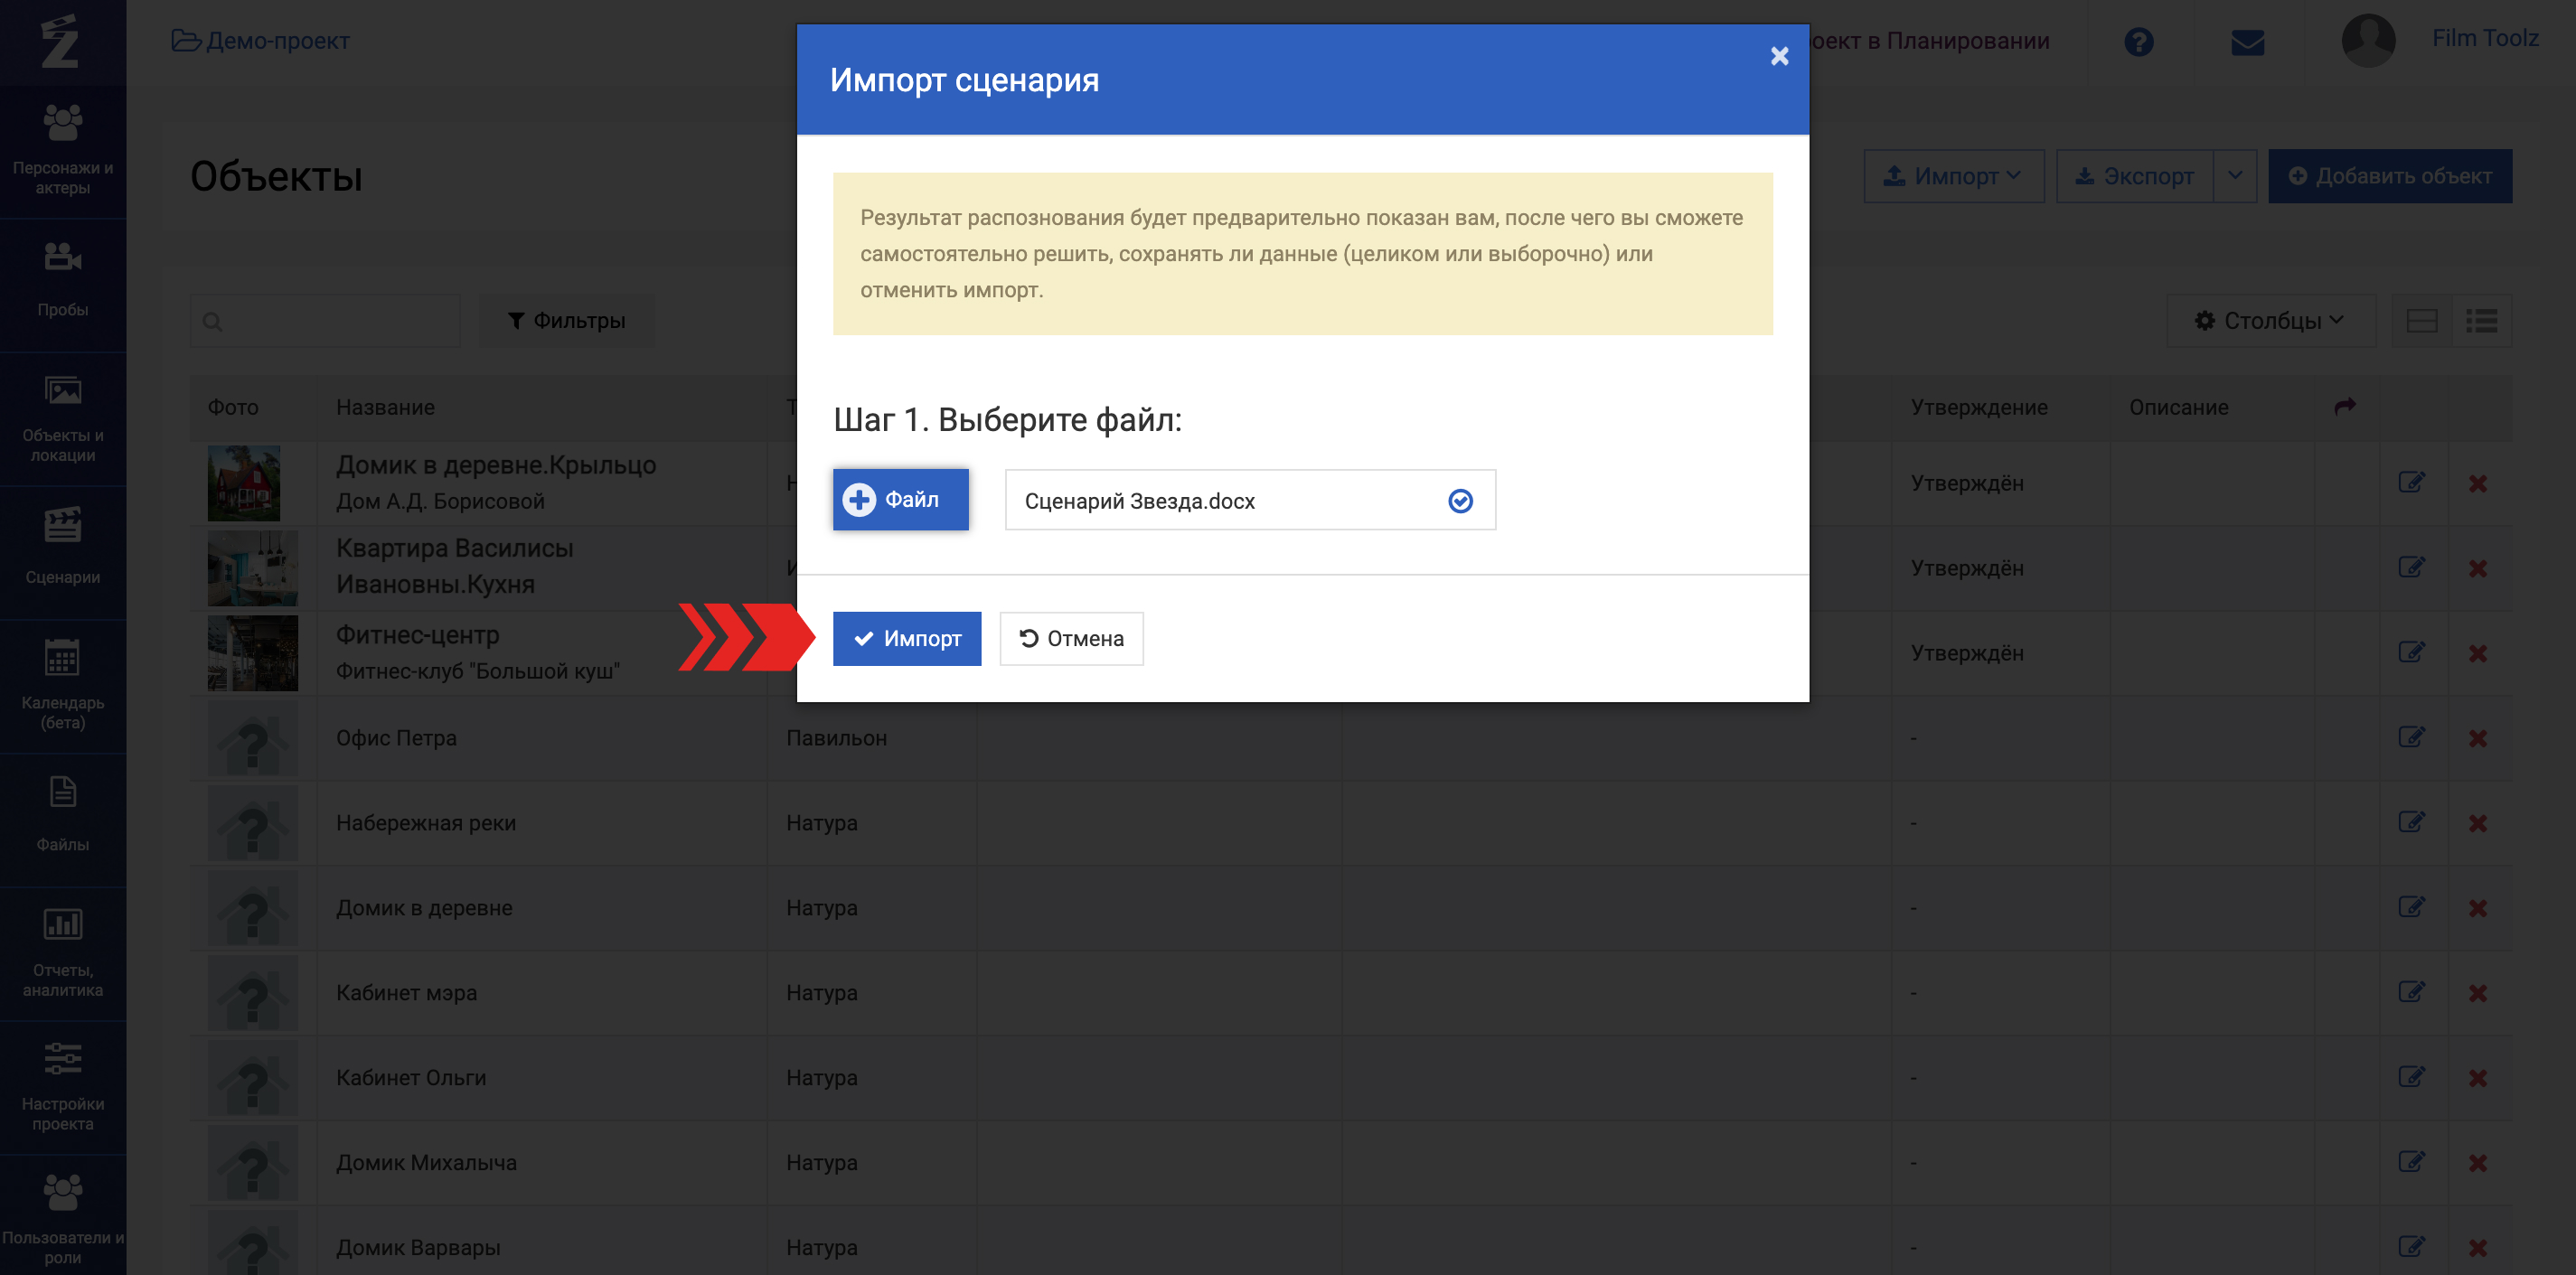Open the Фильтры panel
This screenshot has width=2576, height=1275.
click(566, 320)
